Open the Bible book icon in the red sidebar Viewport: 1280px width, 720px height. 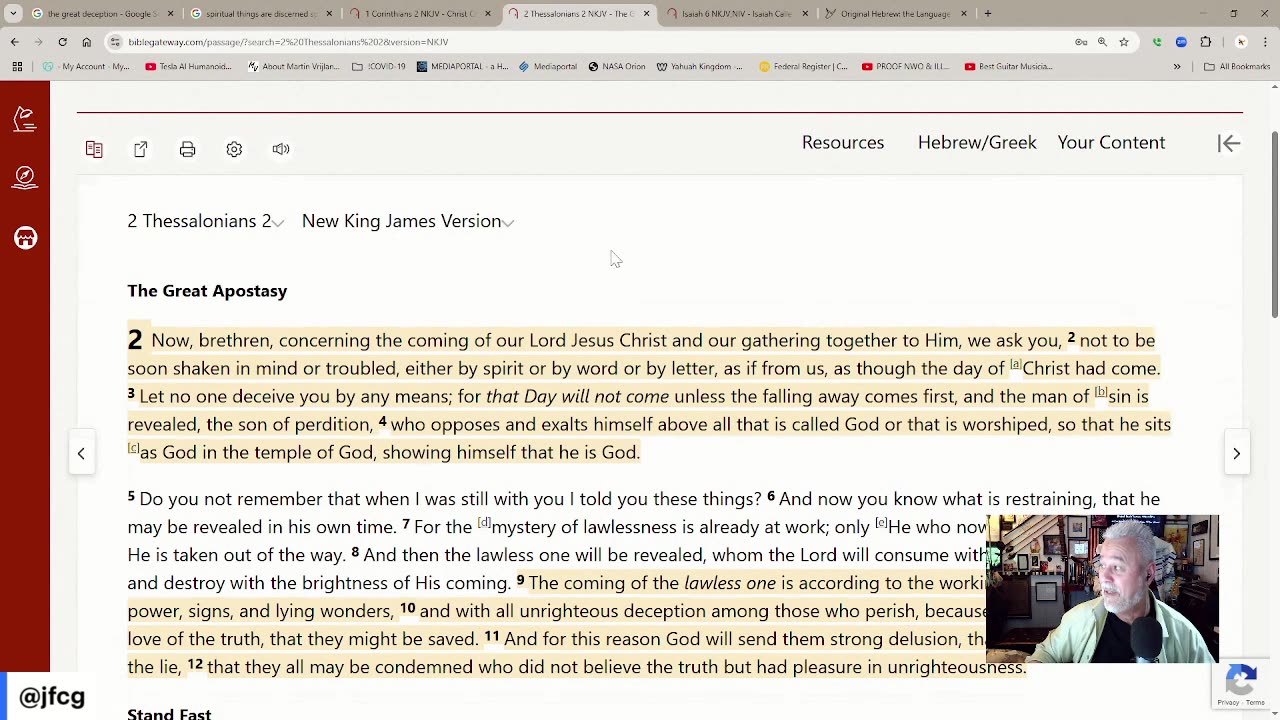tap(25, 119)
